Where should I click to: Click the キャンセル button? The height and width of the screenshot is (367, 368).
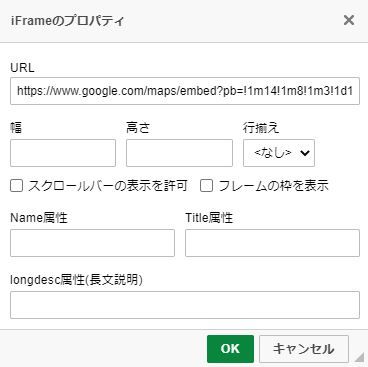tap(304, 349)
